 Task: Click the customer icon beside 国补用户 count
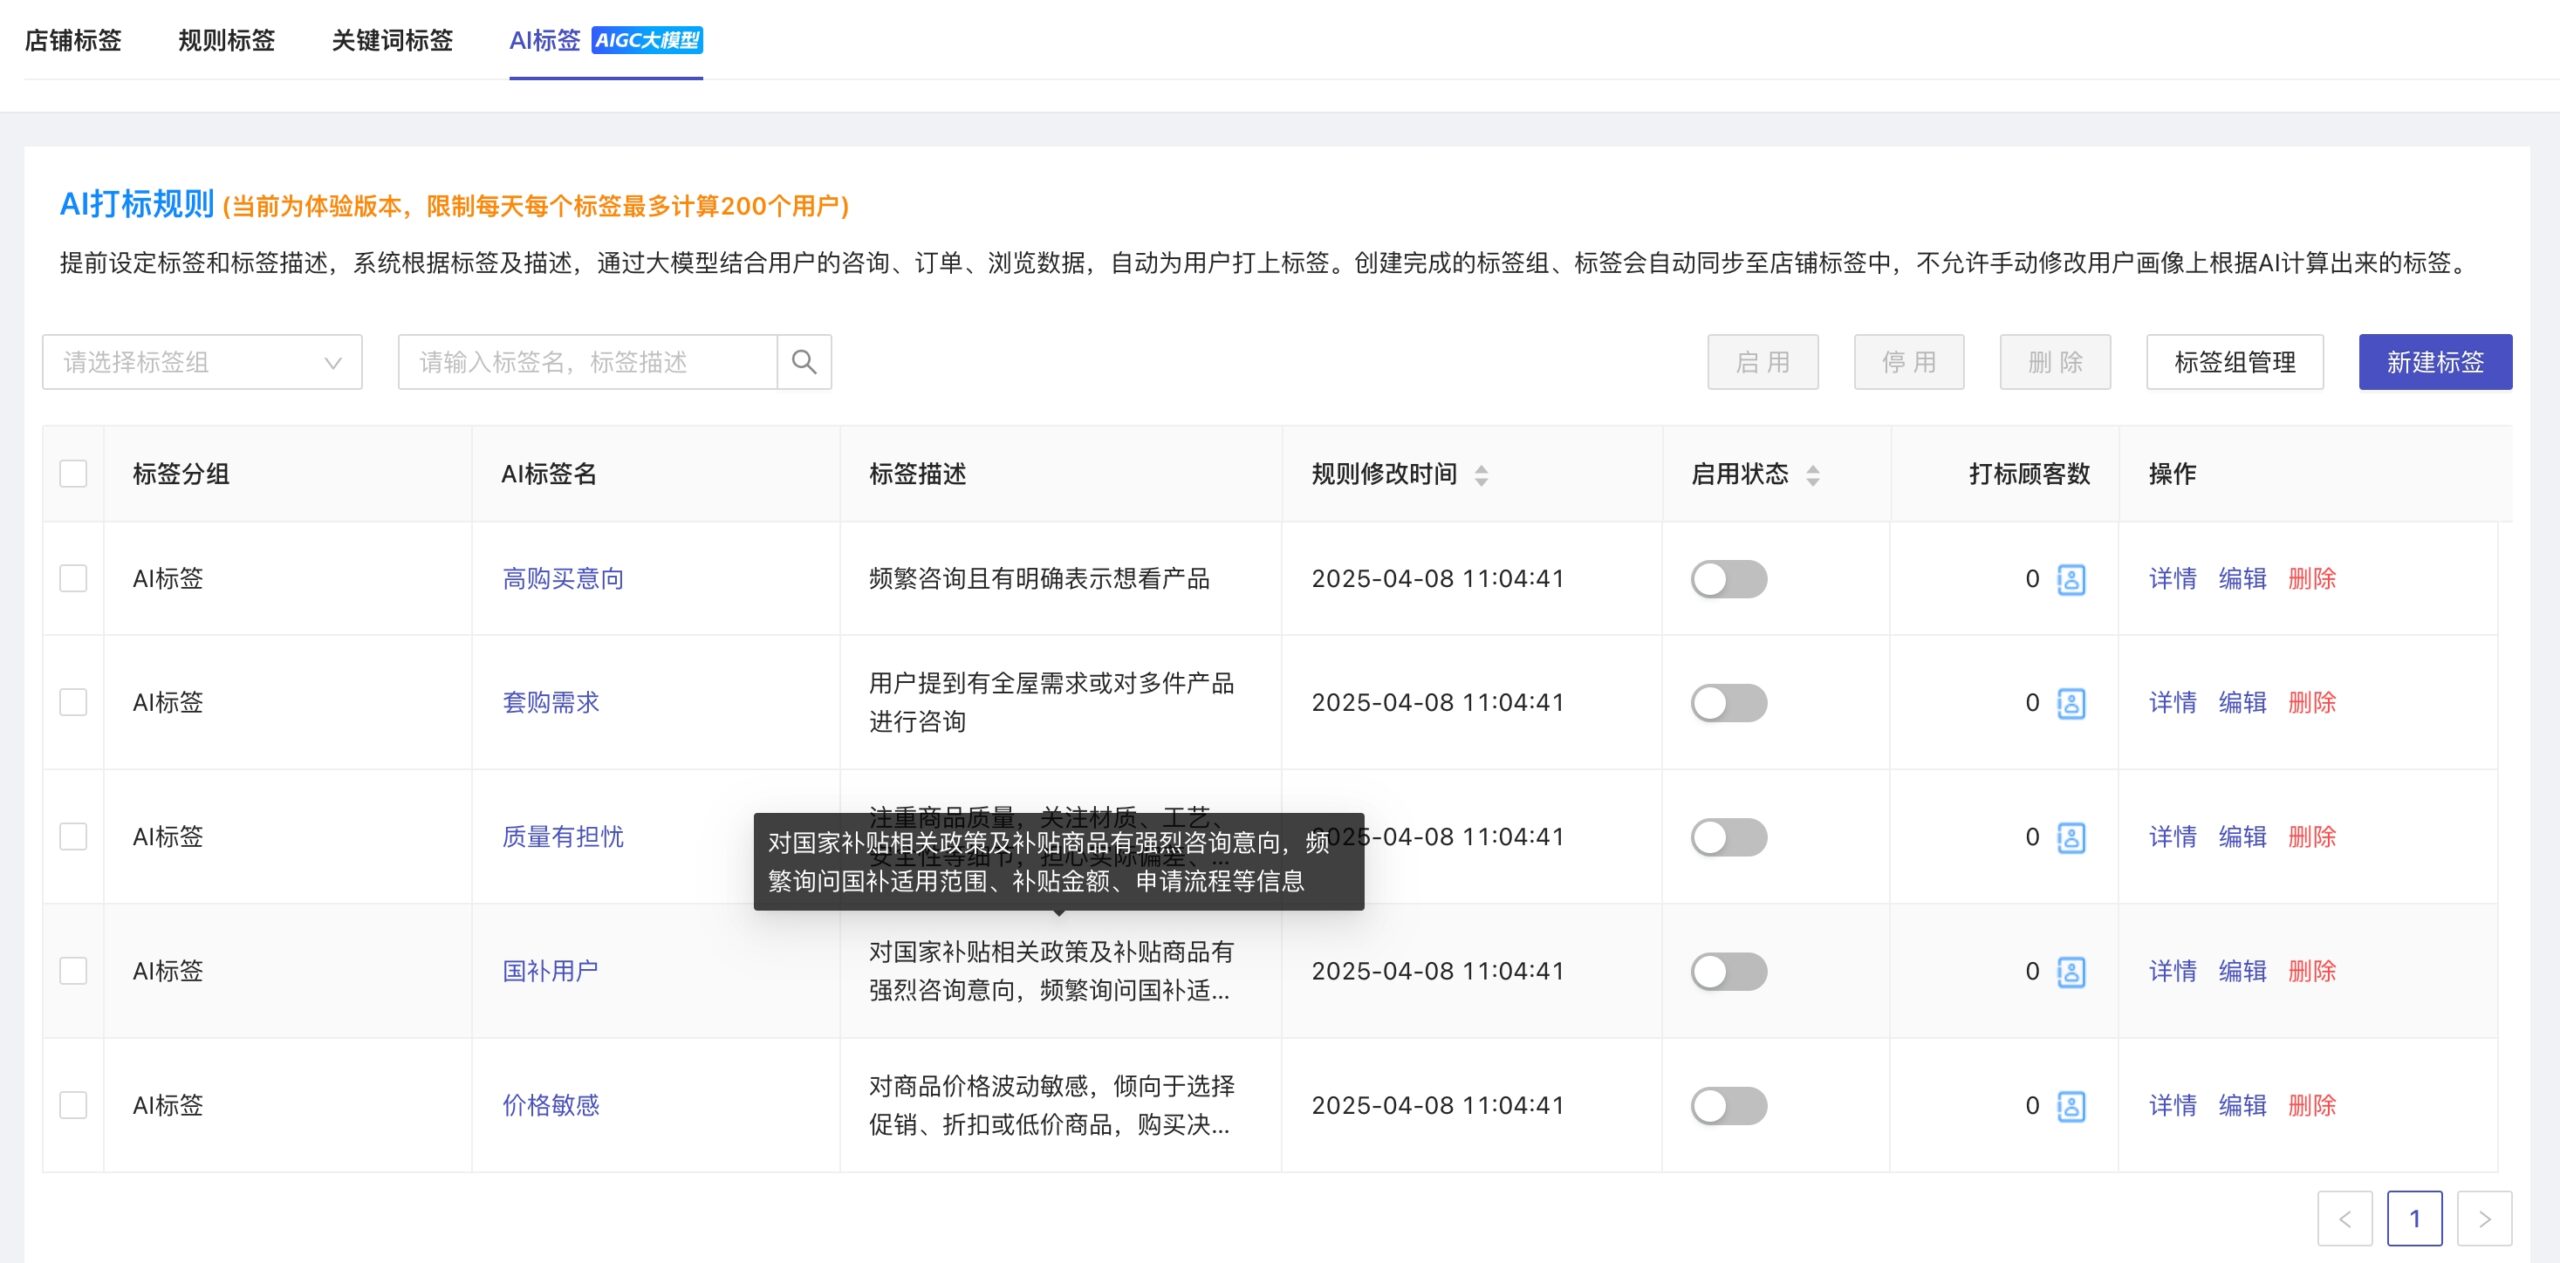click(x=2069, y=971)
